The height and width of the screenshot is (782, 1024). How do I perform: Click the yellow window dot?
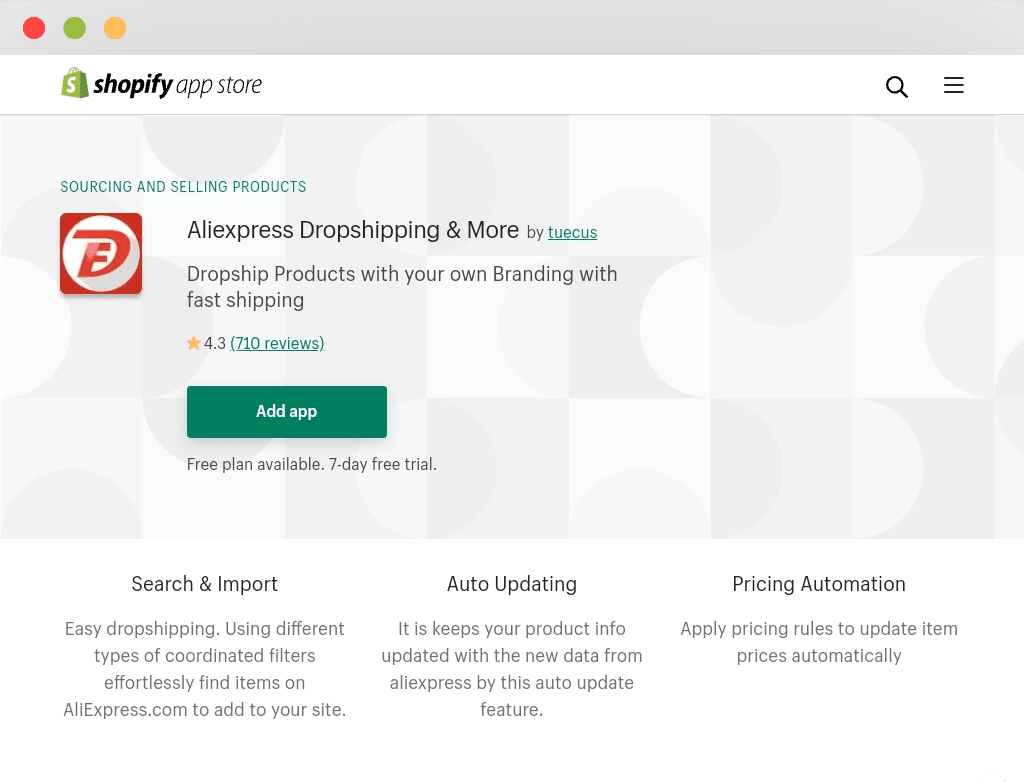(x=115, y=28)
